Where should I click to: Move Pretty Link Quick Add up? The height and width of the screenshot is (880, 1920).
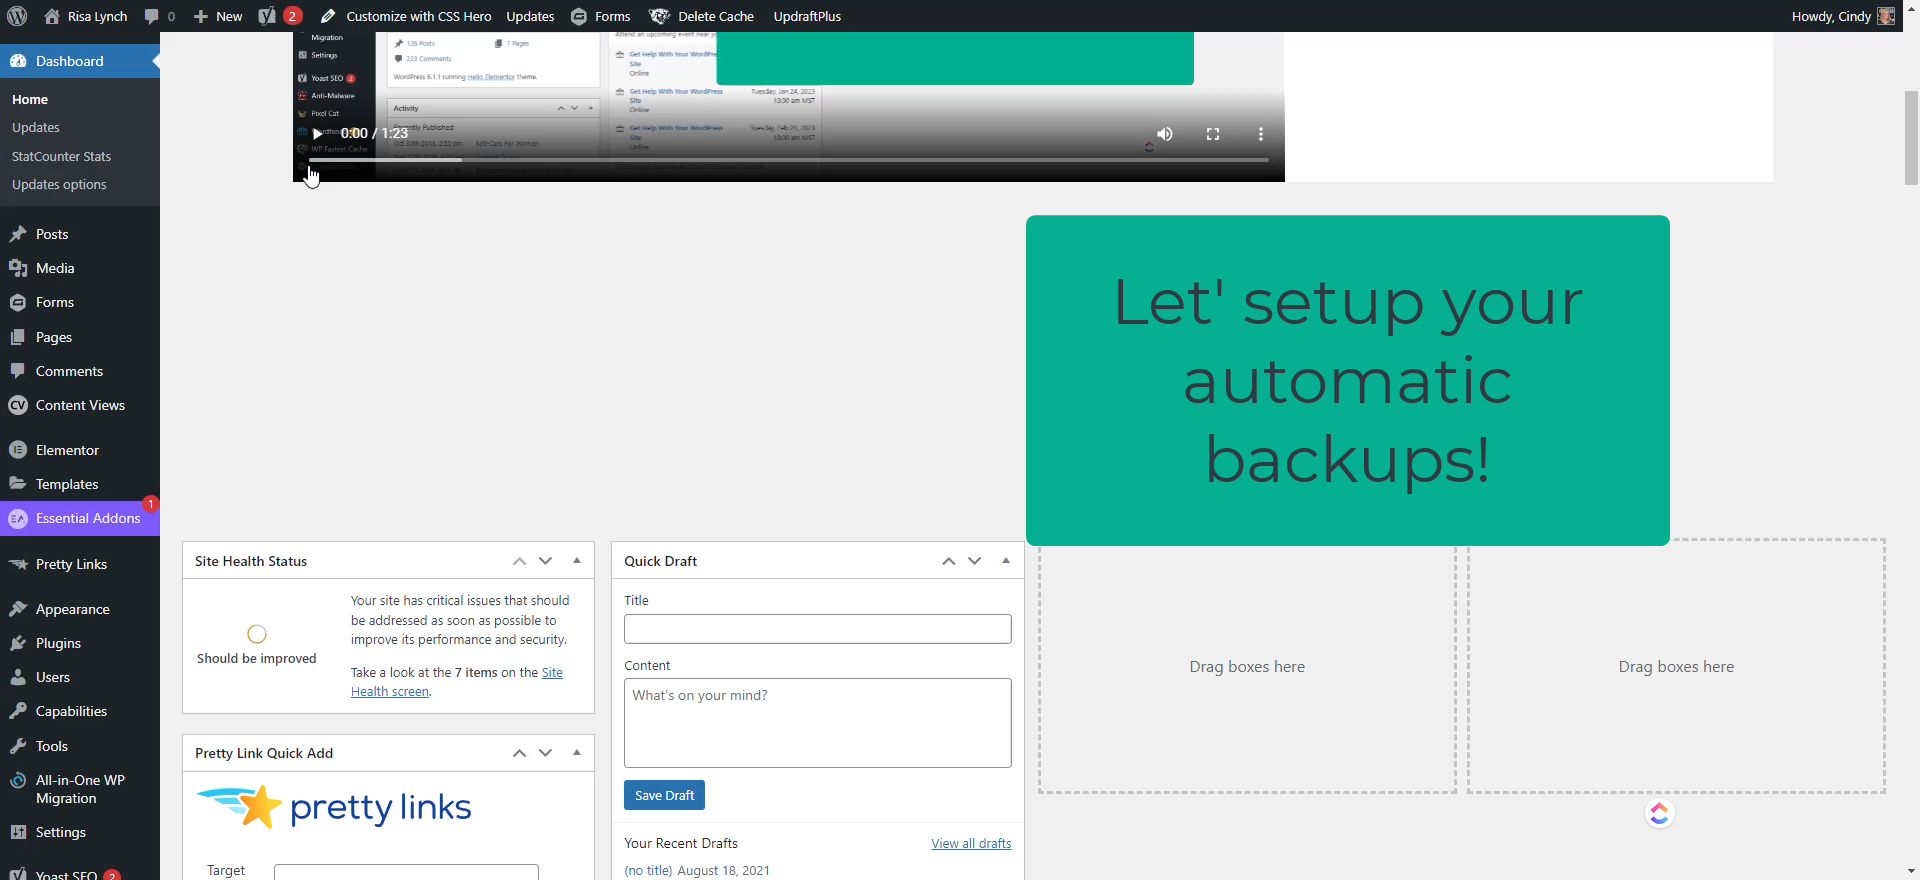click(x=519, y=753)
